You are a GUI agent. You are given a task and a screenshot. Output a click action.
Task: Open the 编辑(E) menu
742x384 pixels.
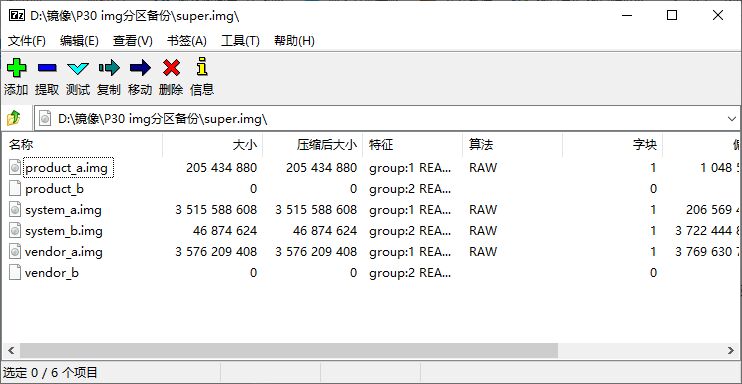point(79,41)
